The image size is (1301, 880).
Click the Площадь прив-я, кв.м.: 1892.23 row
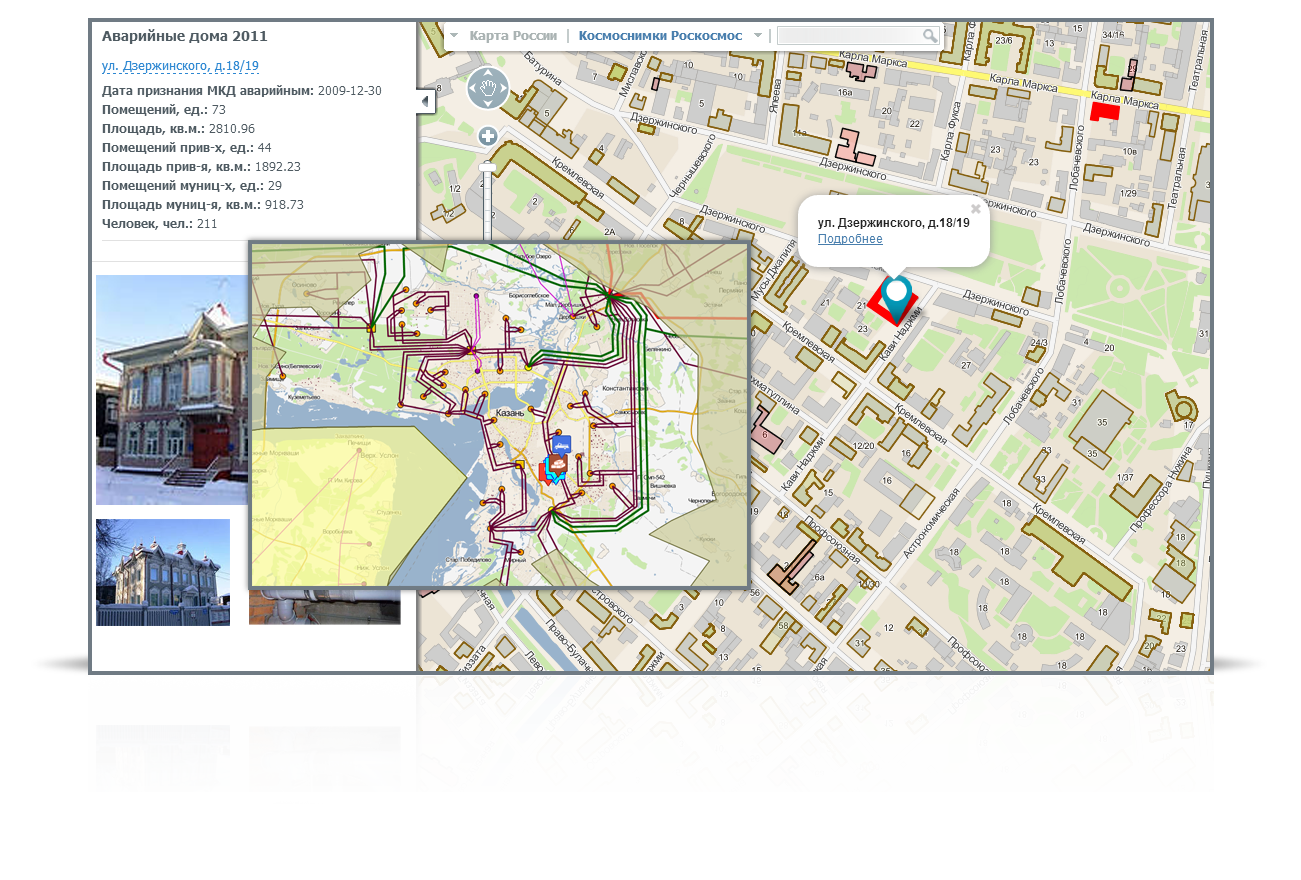point(202,167)
